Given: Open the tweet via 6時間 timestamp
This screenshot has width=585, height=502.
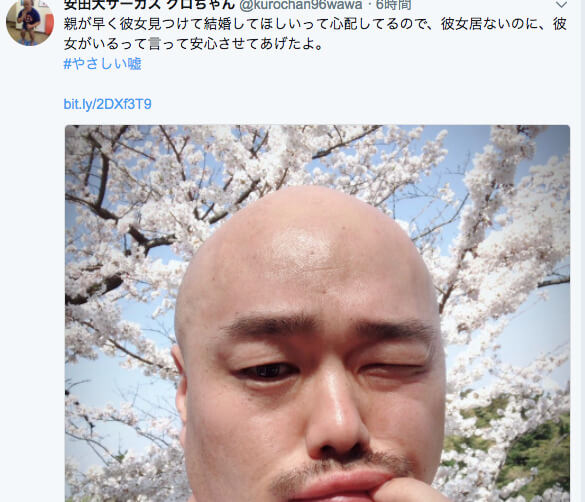Looking at the screenshot, I should [393, 5].
